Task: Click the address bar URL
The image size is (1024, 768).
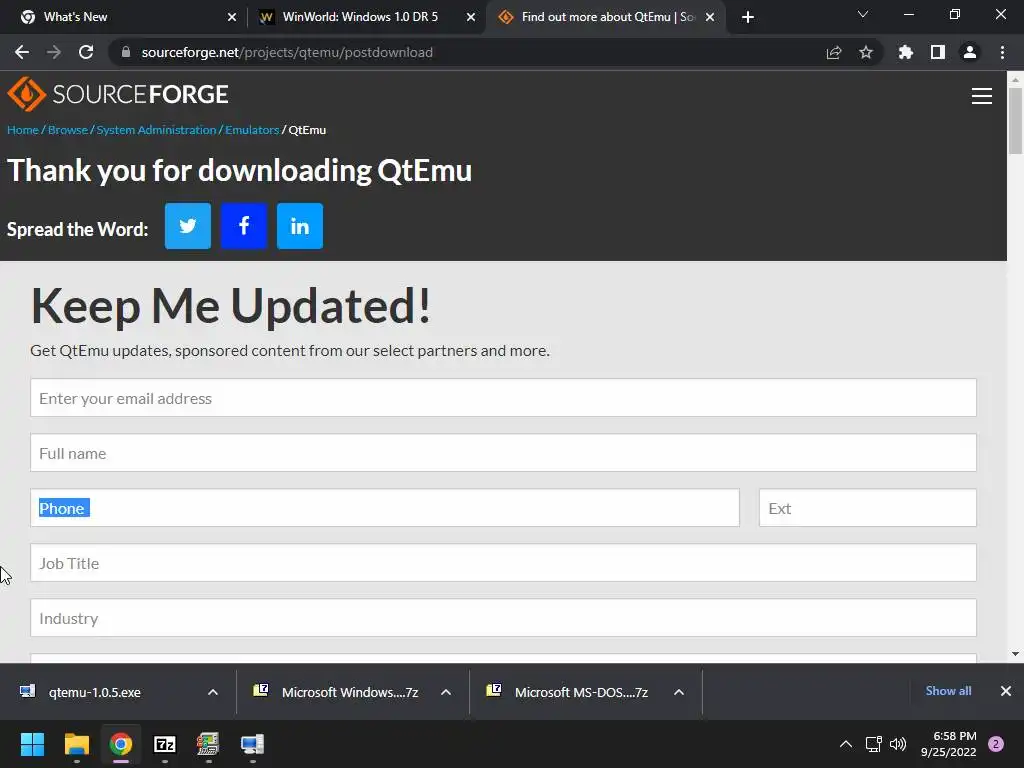Action: (287, 52)
